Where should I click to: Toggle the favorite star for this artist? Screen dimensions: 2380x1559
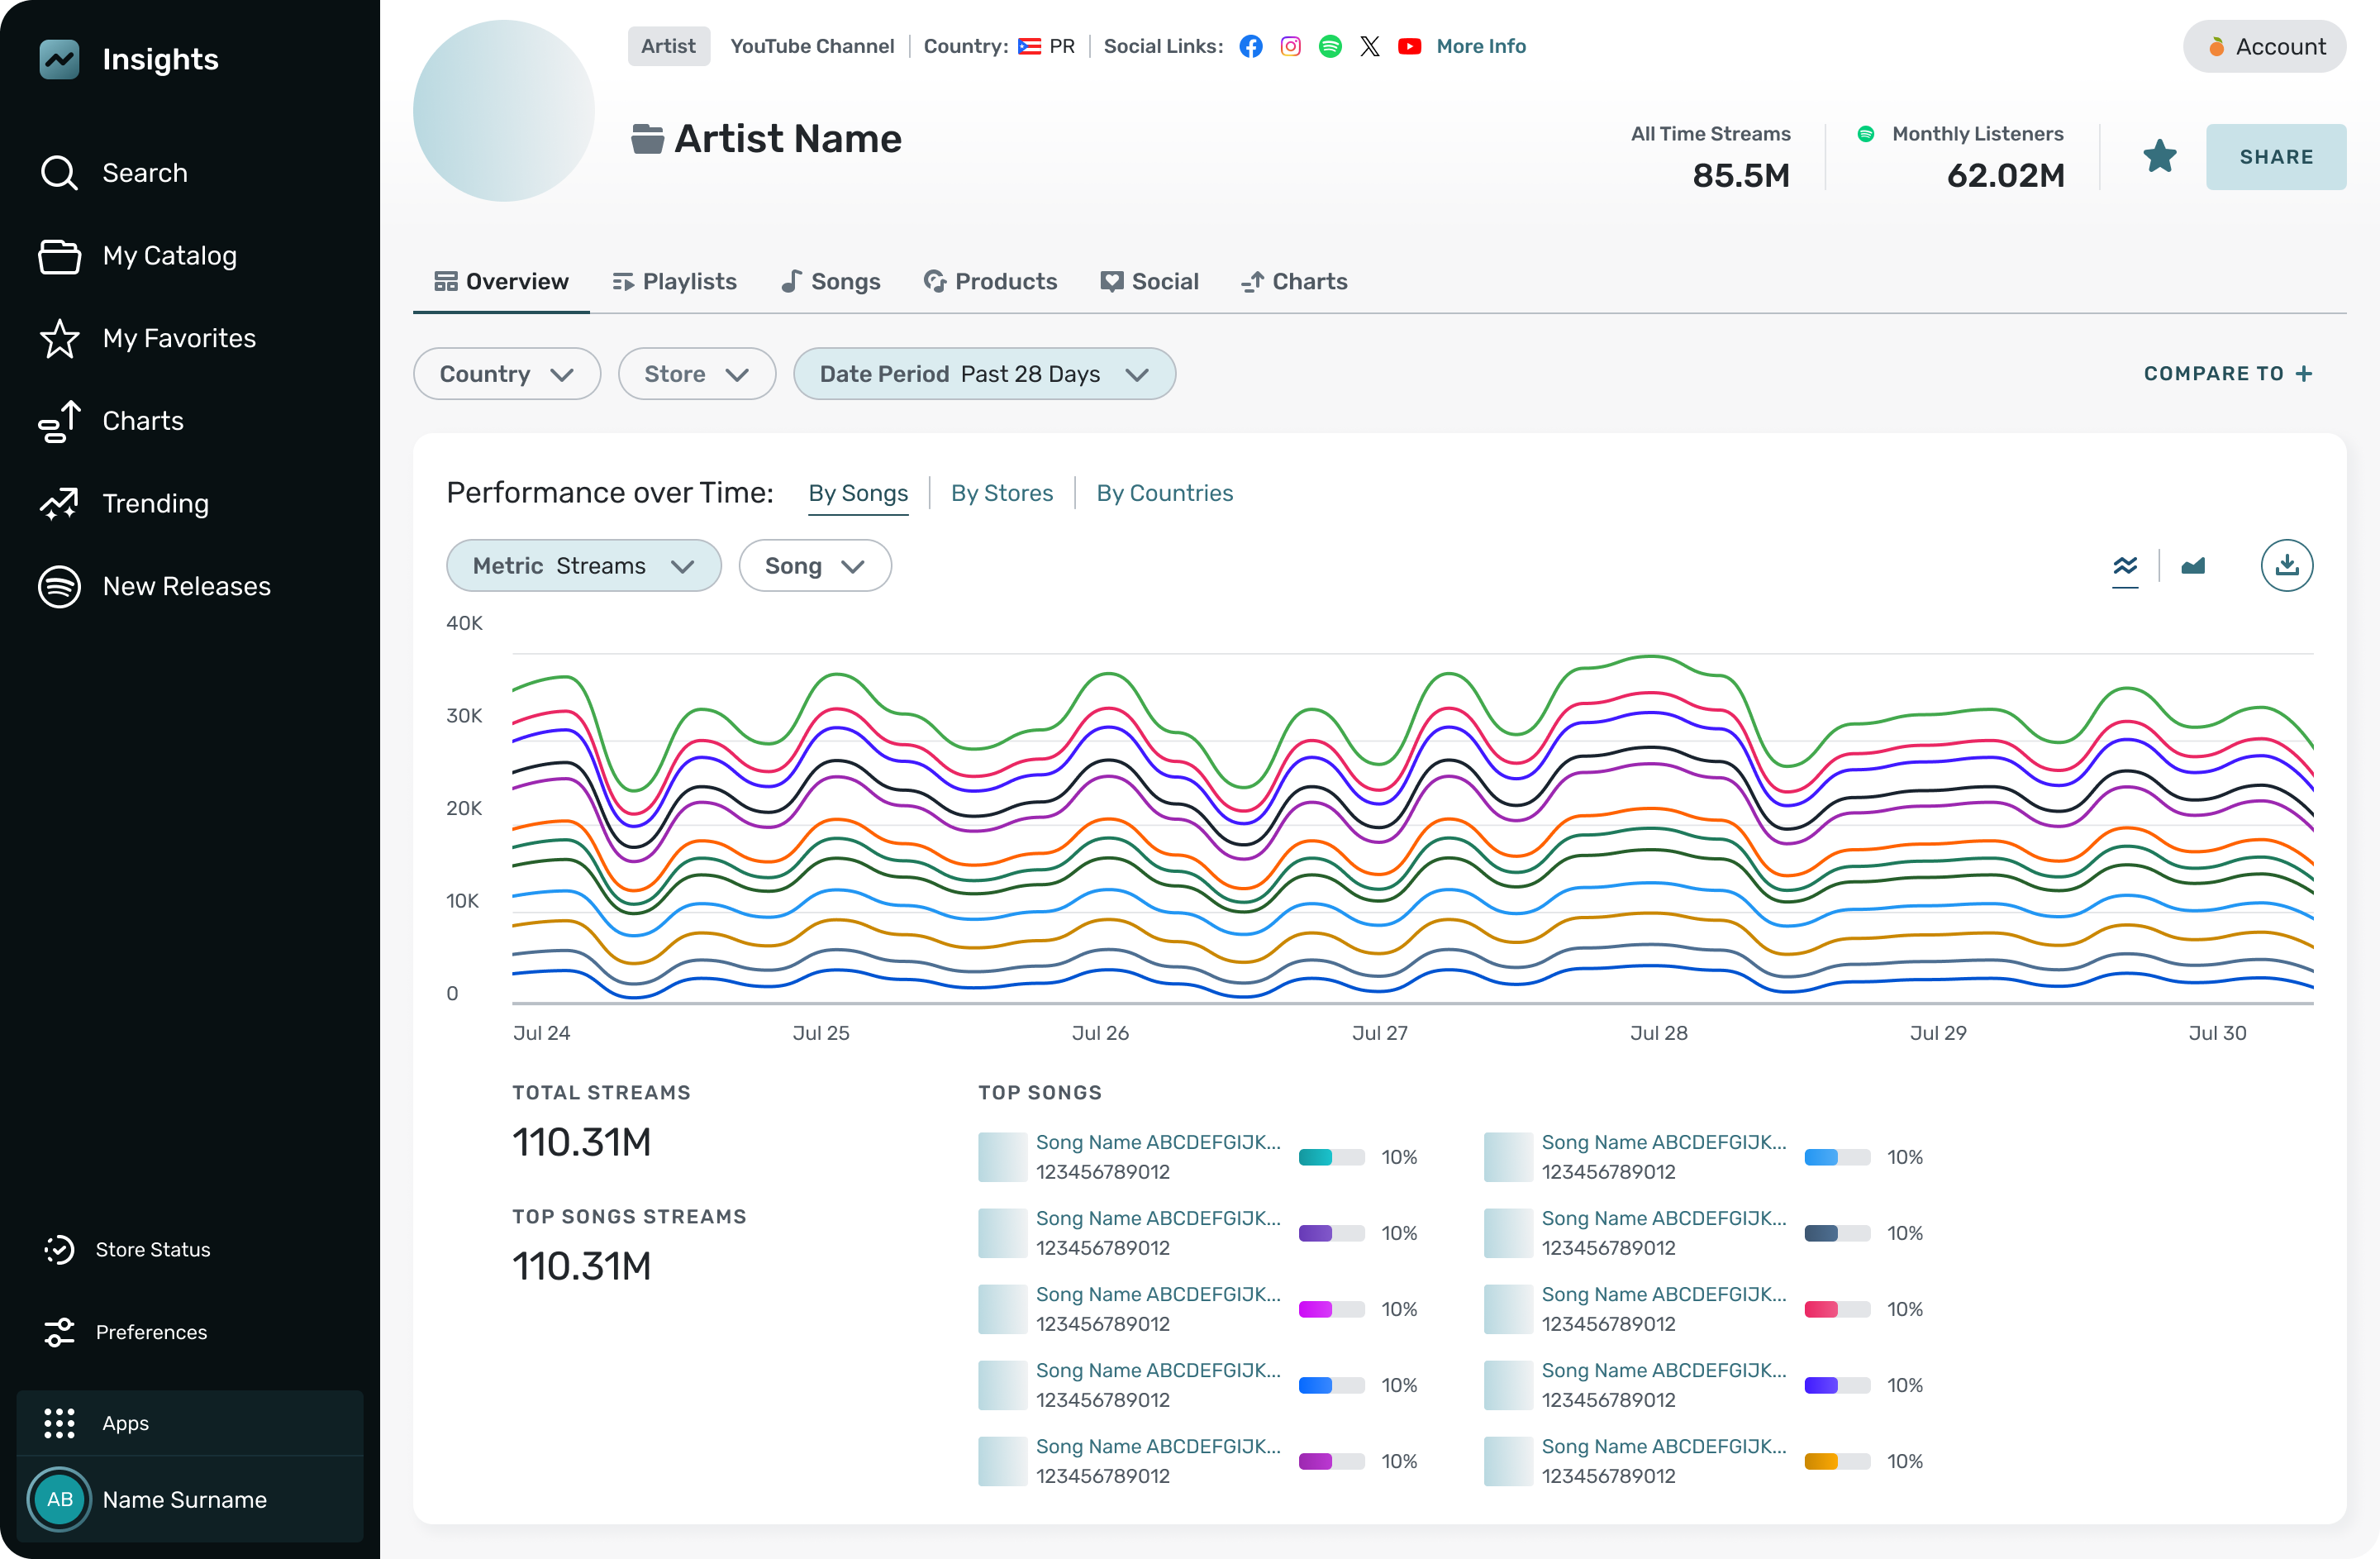(x=2159, y=156)
